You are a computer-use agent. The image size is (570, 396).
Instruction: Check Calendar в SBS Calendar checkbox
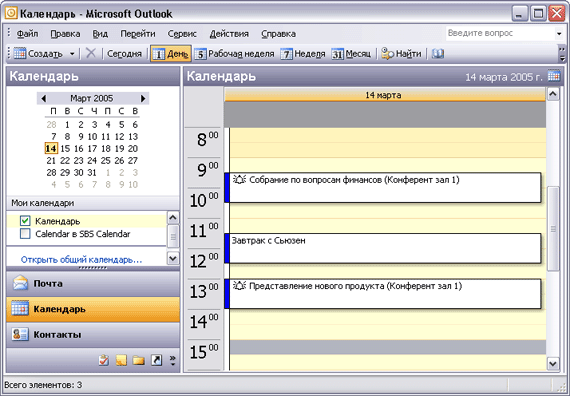25,233
